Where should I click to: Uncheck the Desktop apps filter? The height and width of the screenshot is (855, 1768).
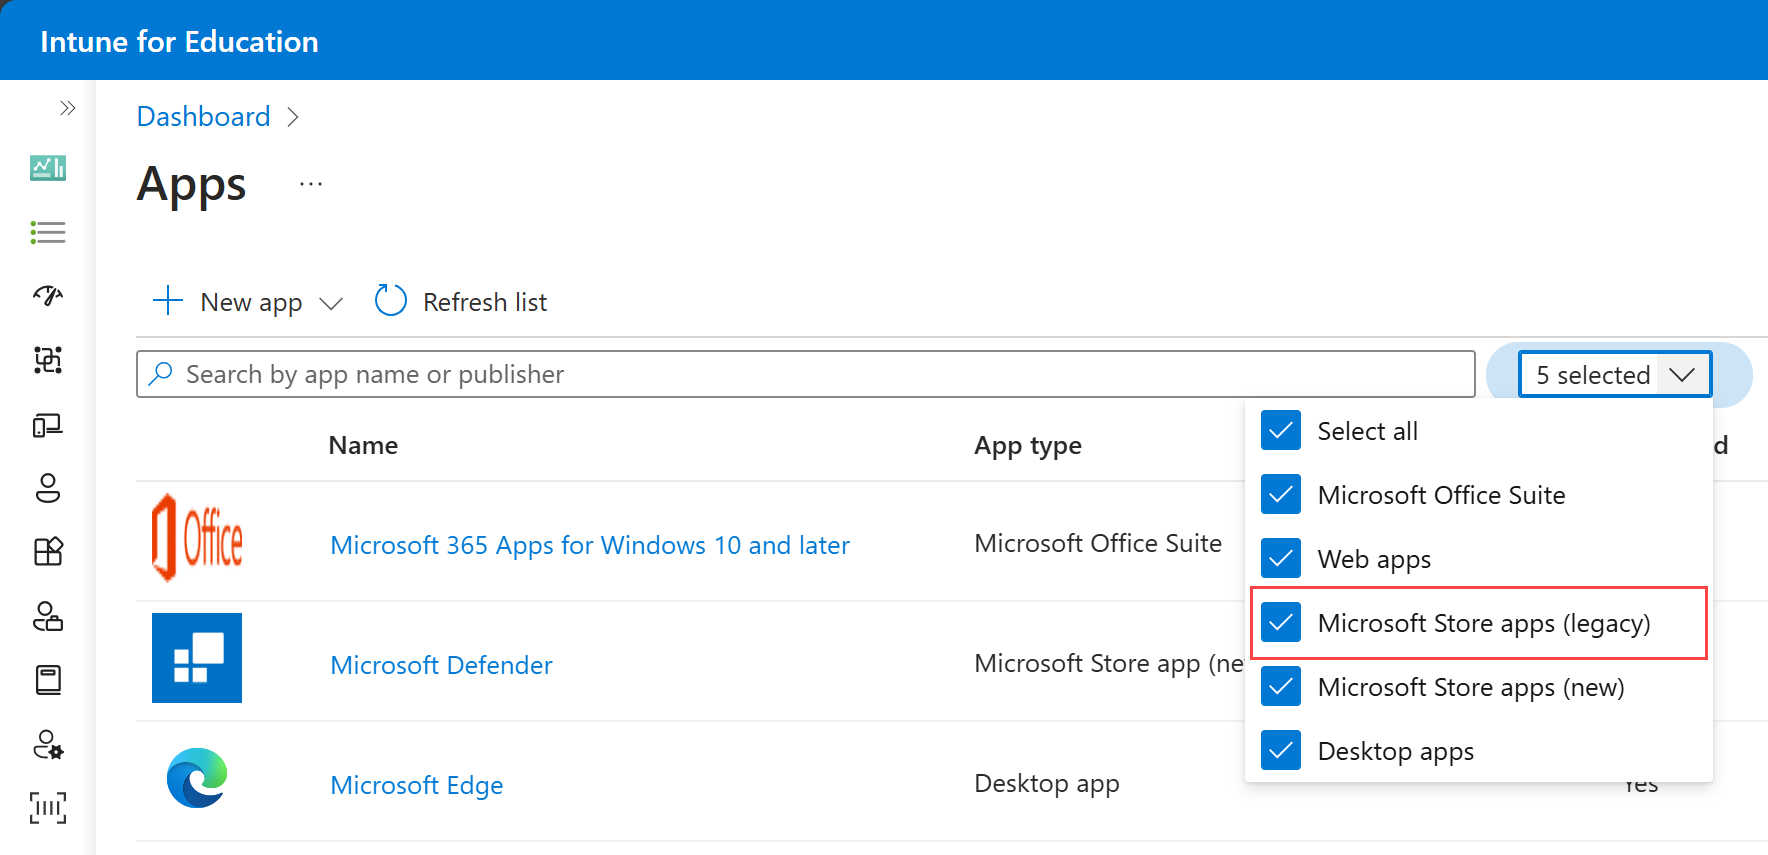tap(1281, 751)
